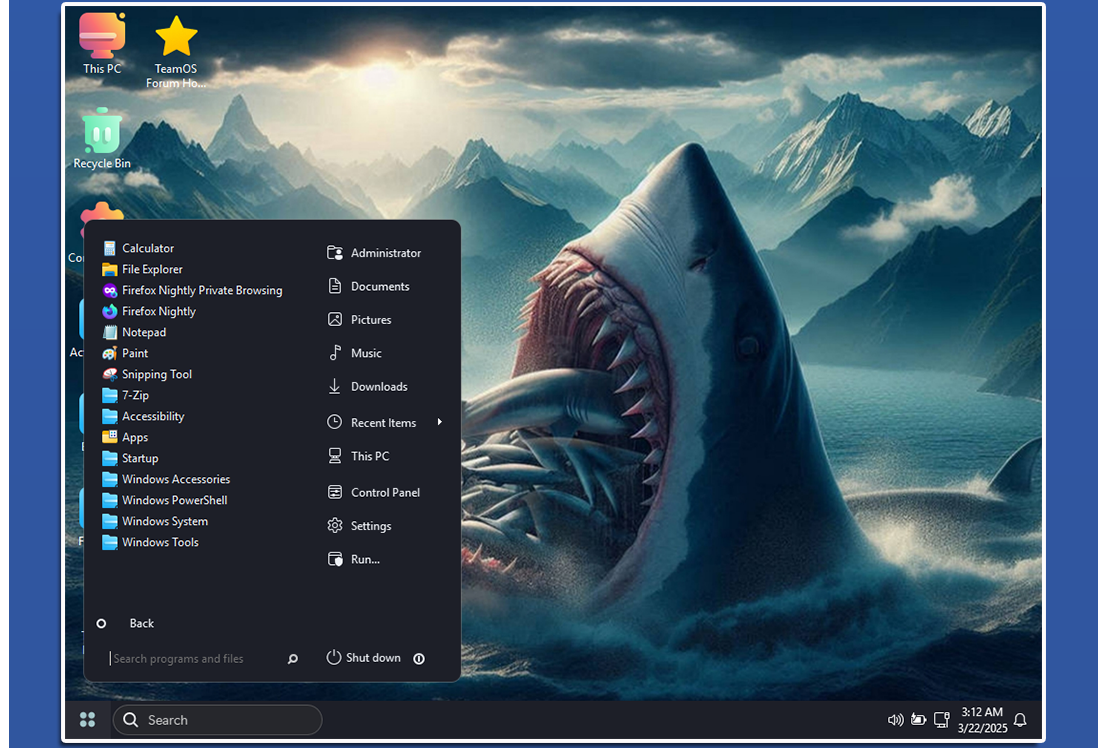Screen dimensions: 1109x748
Task: Open the notification bell in the taskbar
Action: [1020, 720]
